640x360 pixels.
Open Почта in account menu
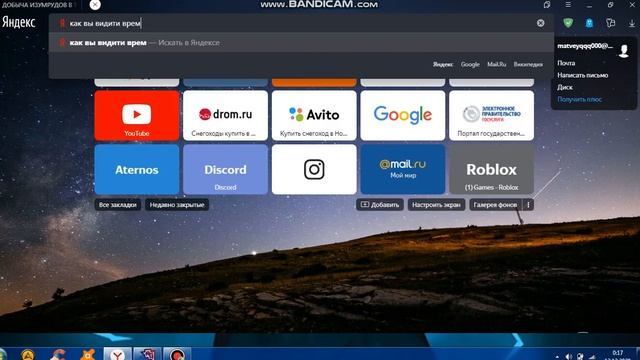click(x=566, y=63)
